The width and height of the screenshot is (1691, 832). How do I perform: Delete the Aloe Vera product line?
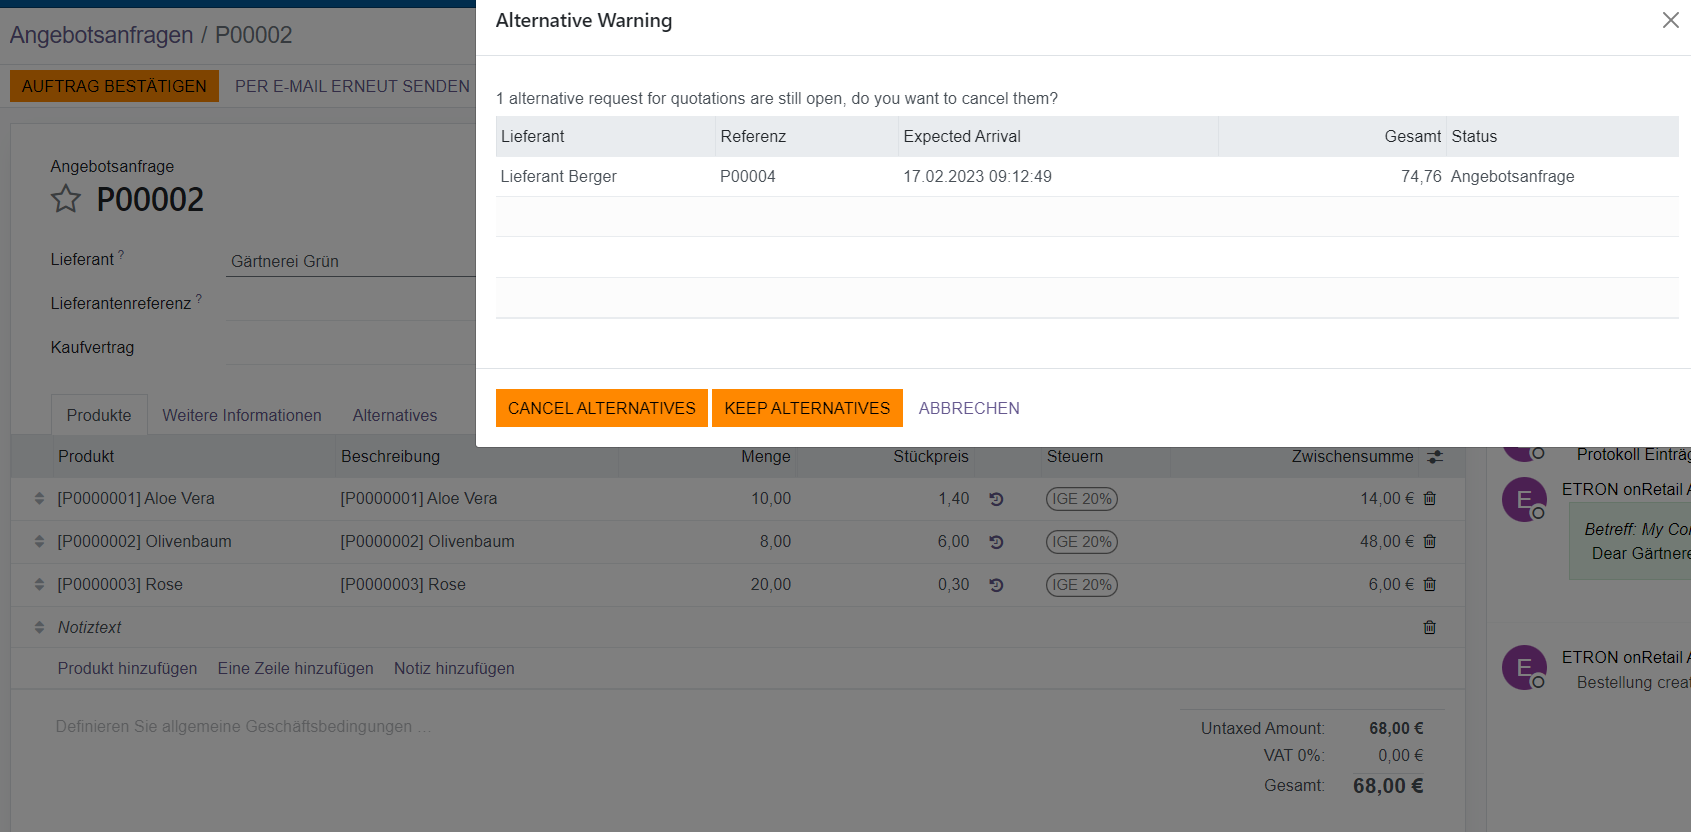click(x=1429, y=498)
